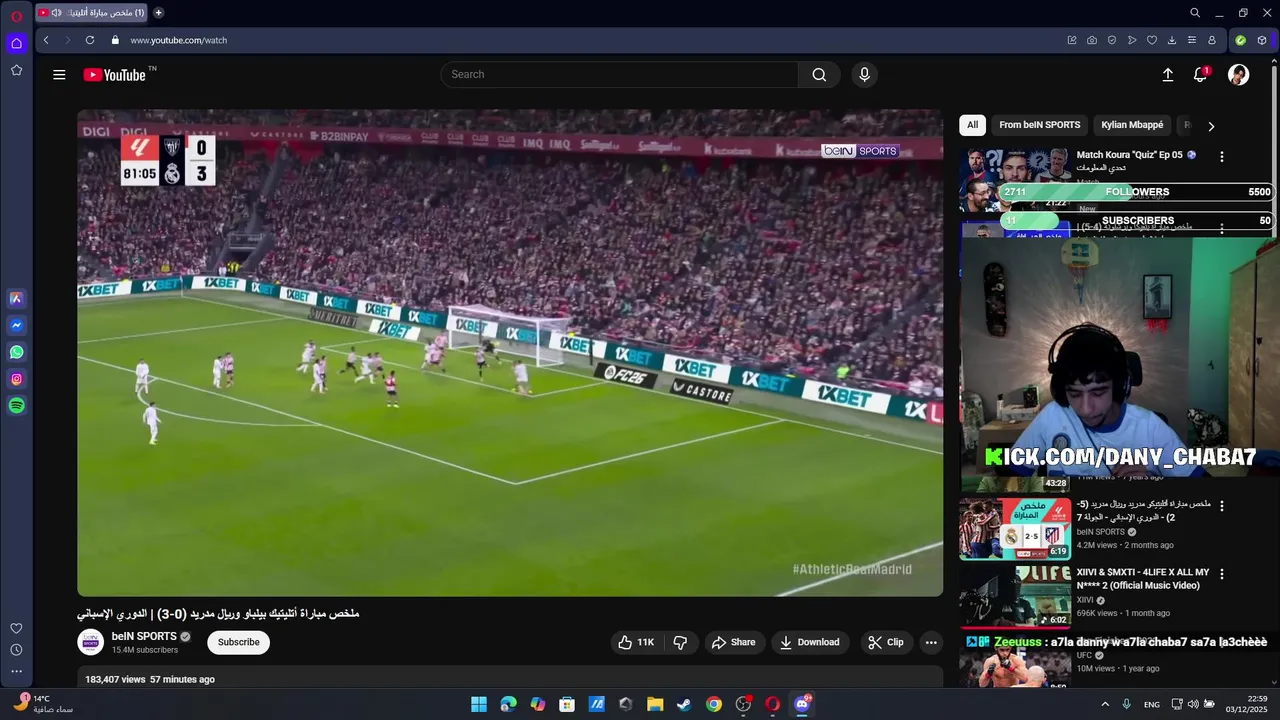Select the 'From beIN SPORTS' filter chip
This screenshot has height=720, width=1280.
click(x=1039, y=125)
